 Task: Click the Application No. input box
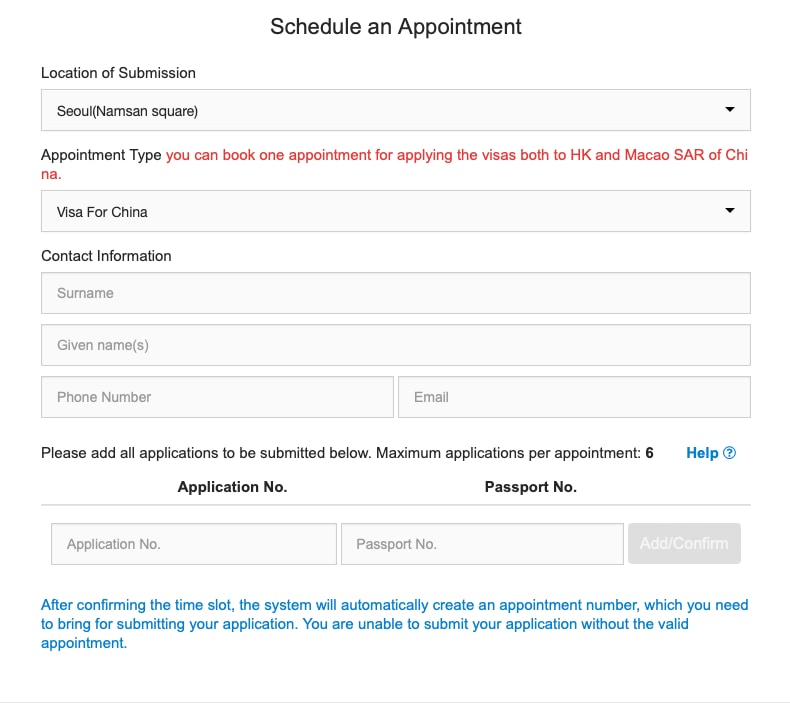pyautogui.click(x=194, y=544)
